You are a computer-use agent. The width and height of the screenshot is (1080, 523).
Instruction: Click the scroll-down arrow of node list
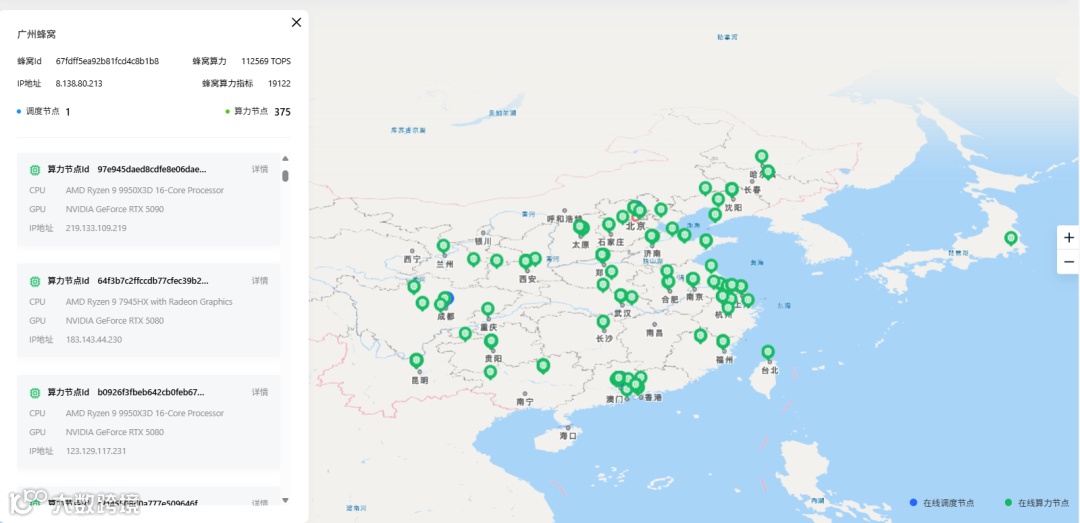285,500
